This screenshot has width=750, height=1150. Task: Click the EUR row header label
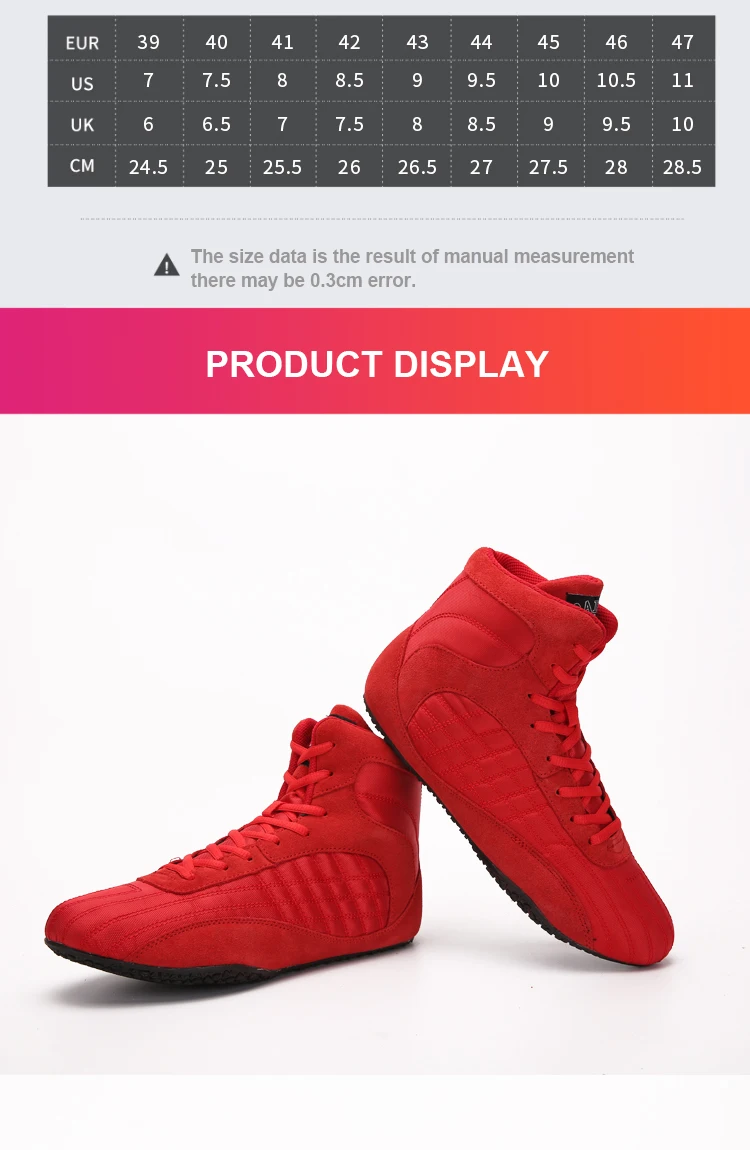pos(82,43)
